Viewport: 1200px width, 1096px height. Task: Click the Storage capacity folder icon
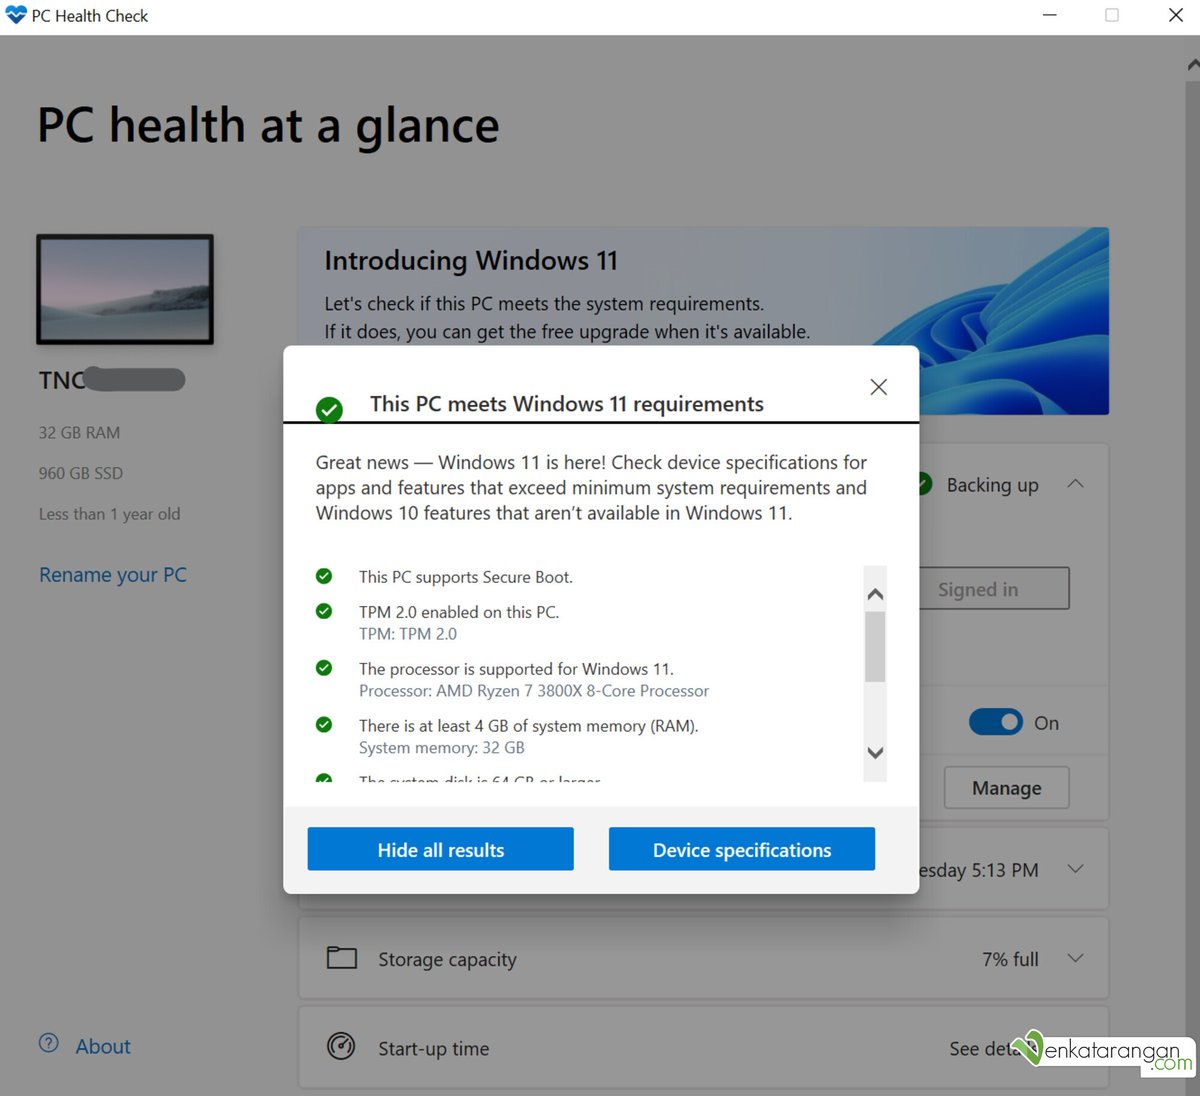click(342, 958)
